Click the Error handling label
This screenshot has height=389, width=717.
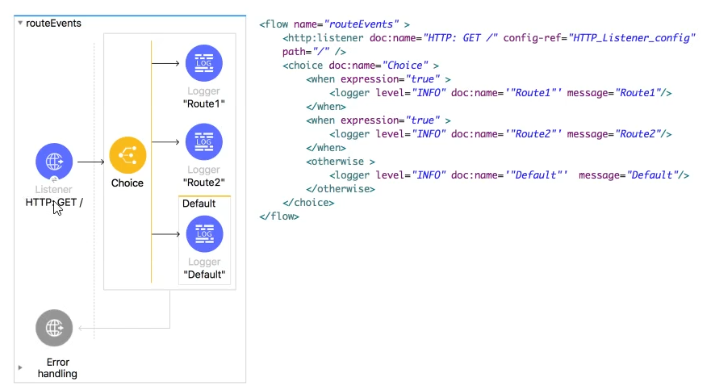coord(58,368)
